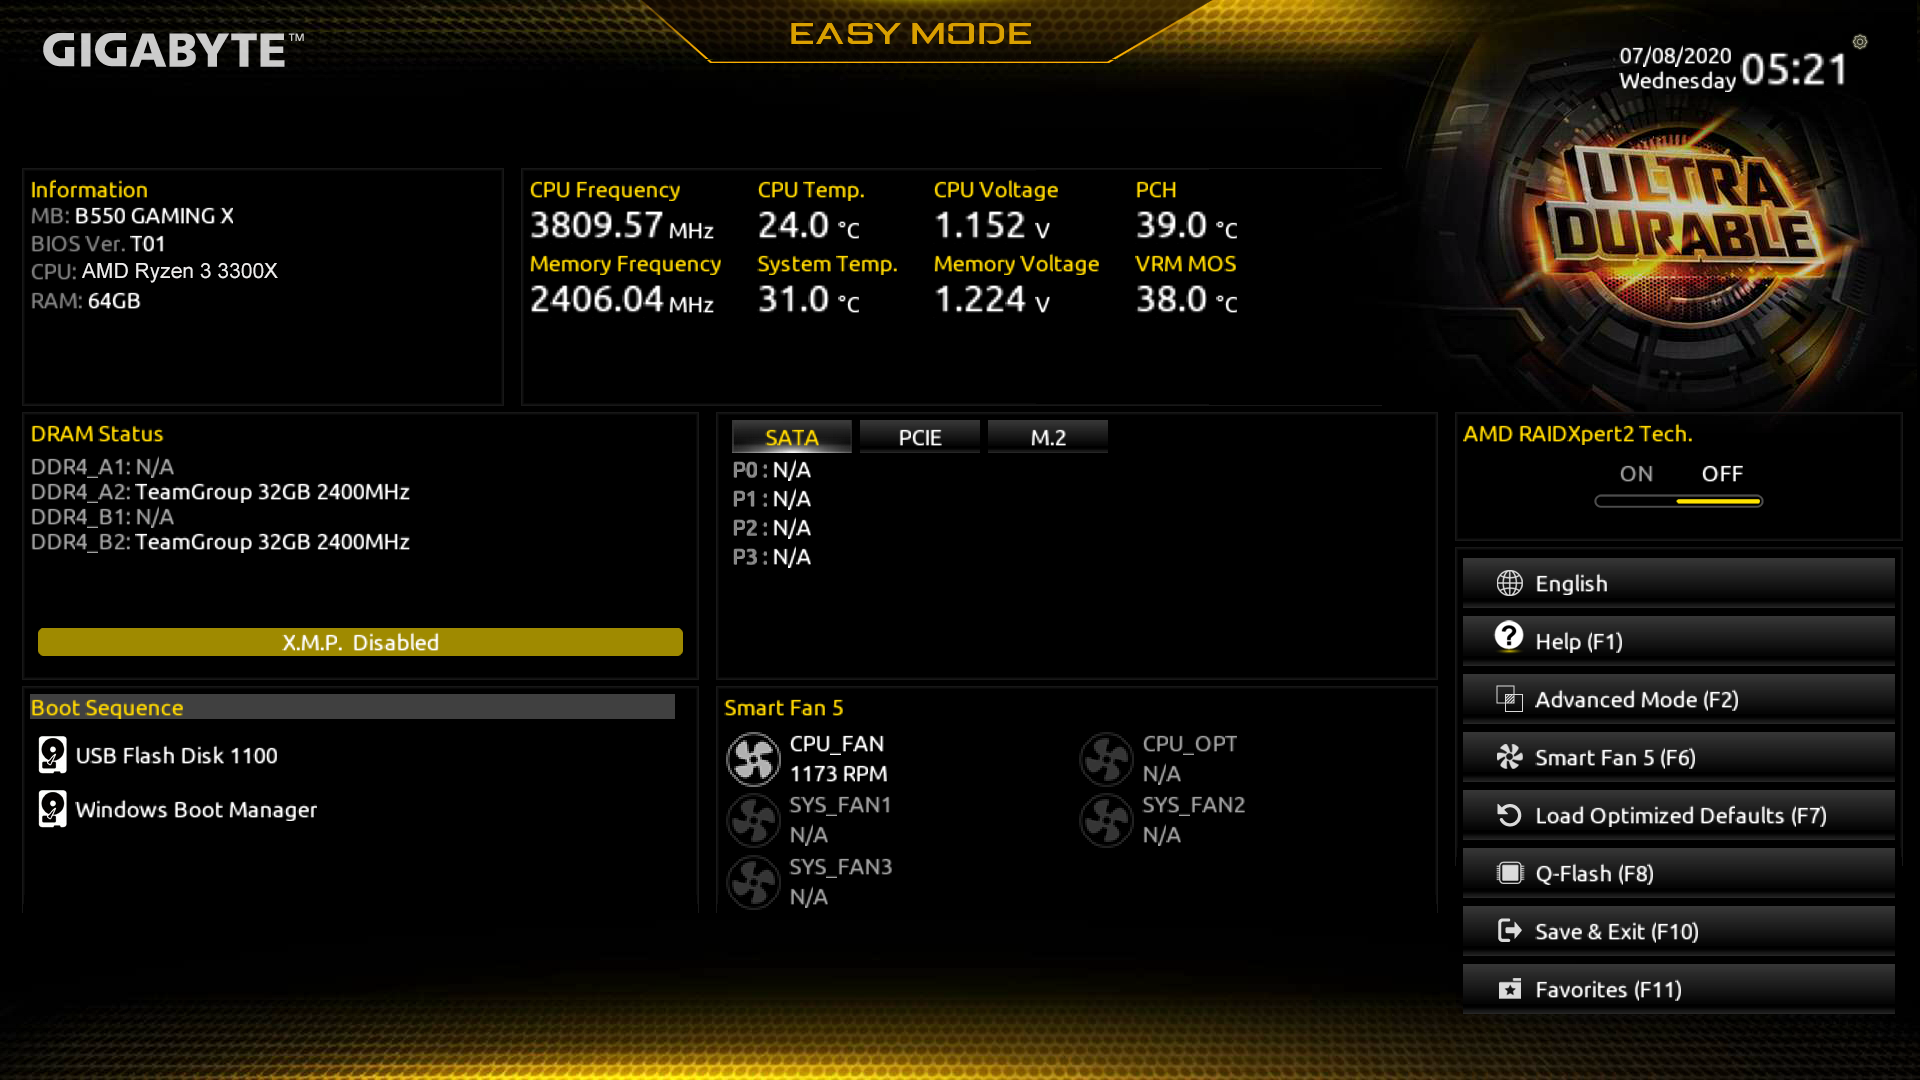Image resolution: width=1920 pixels, height=1080 pixels.
Task: Click the SYS_FAN2 fan icon
Action: pos(1106,819)
